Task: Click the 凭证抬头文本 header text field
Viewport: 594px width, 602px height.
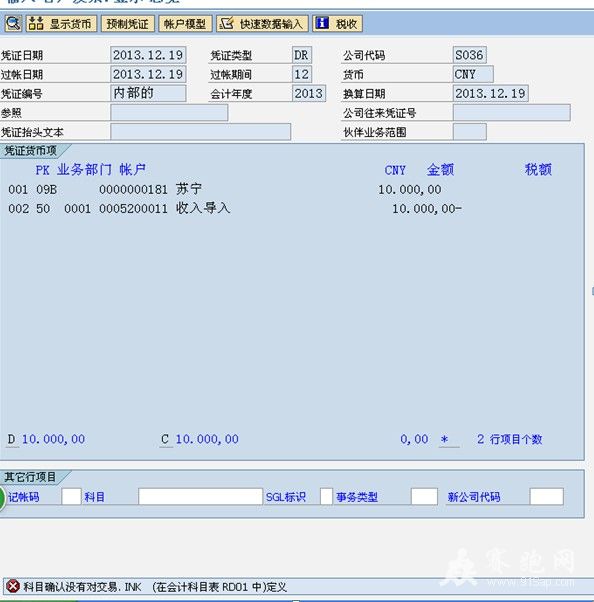Action: coord(200,132)
